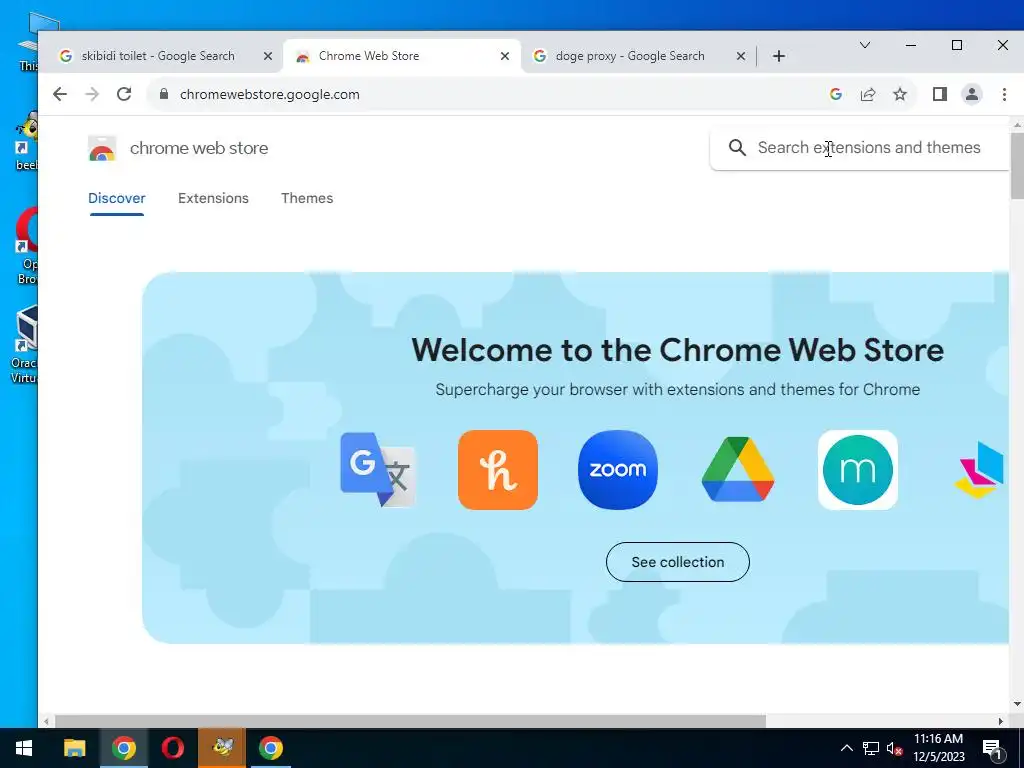This screenshot has height=768, width=1024.
Task: View site info via the lock icon
Action: click(x=164, y=94)
